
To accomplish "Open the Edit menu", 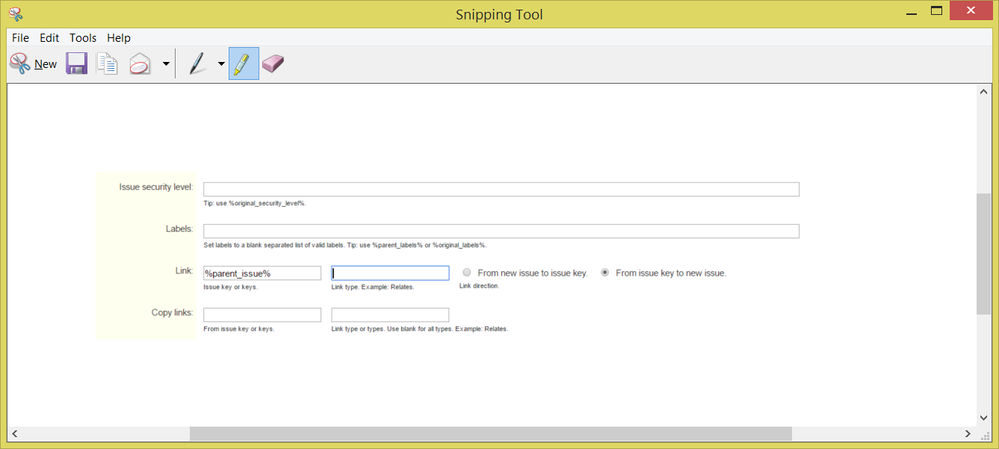I will click(x=49, y=38).
